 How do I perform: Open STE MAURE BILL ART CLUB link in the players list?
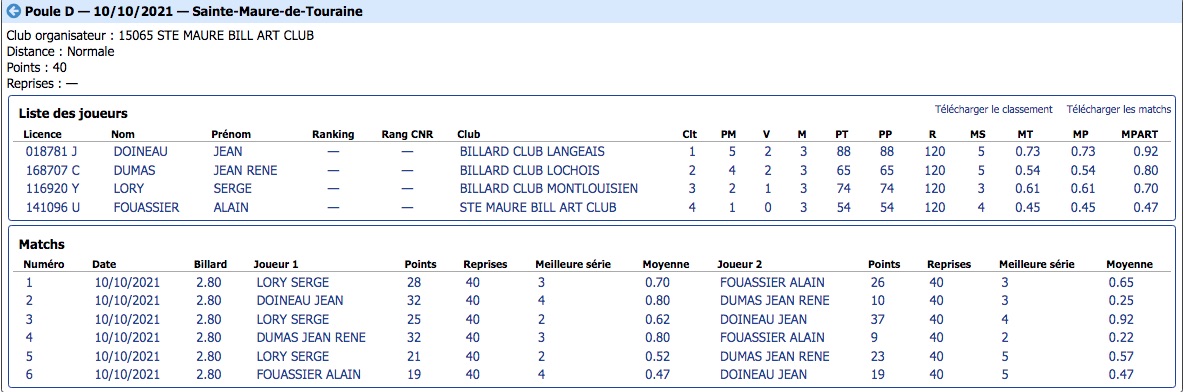click(x=538, y=207)
